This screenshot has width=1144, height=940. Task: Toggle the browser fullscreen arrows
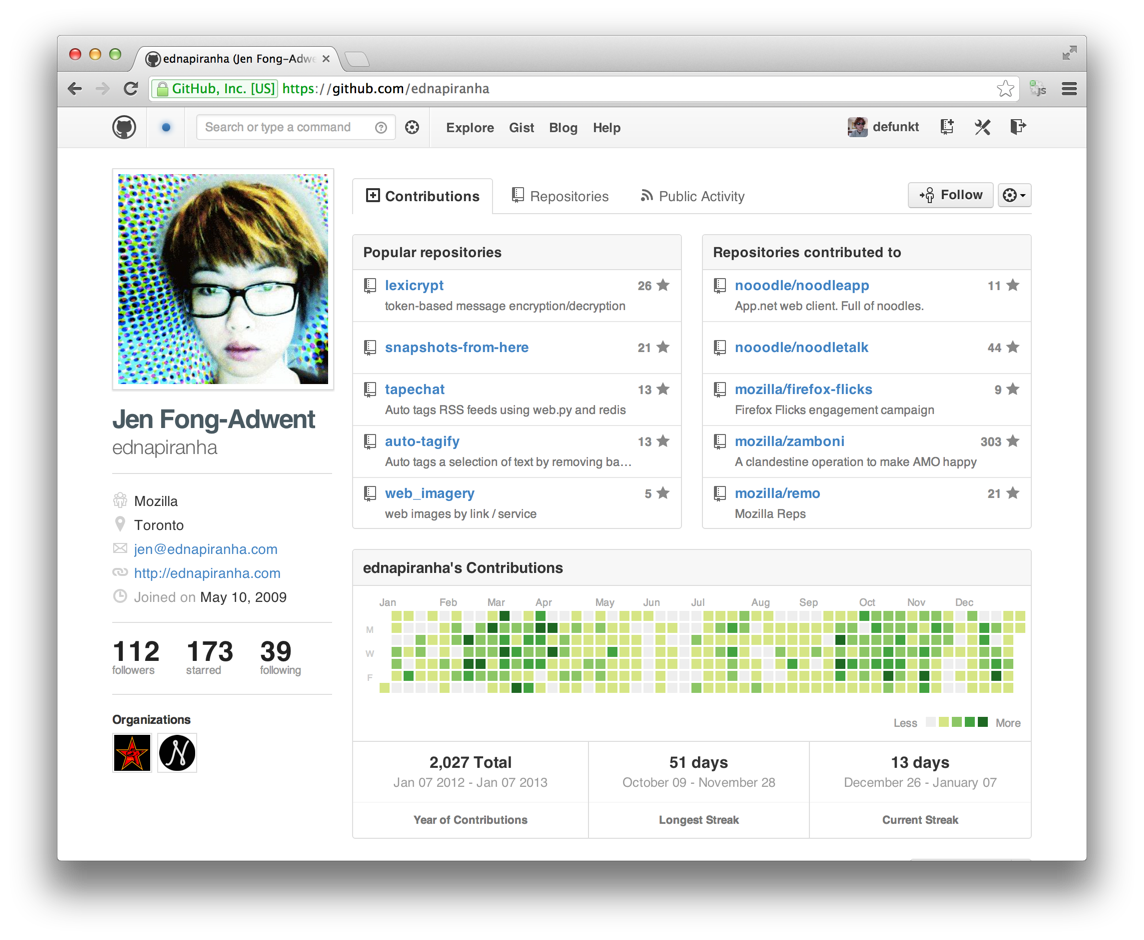1070,53
